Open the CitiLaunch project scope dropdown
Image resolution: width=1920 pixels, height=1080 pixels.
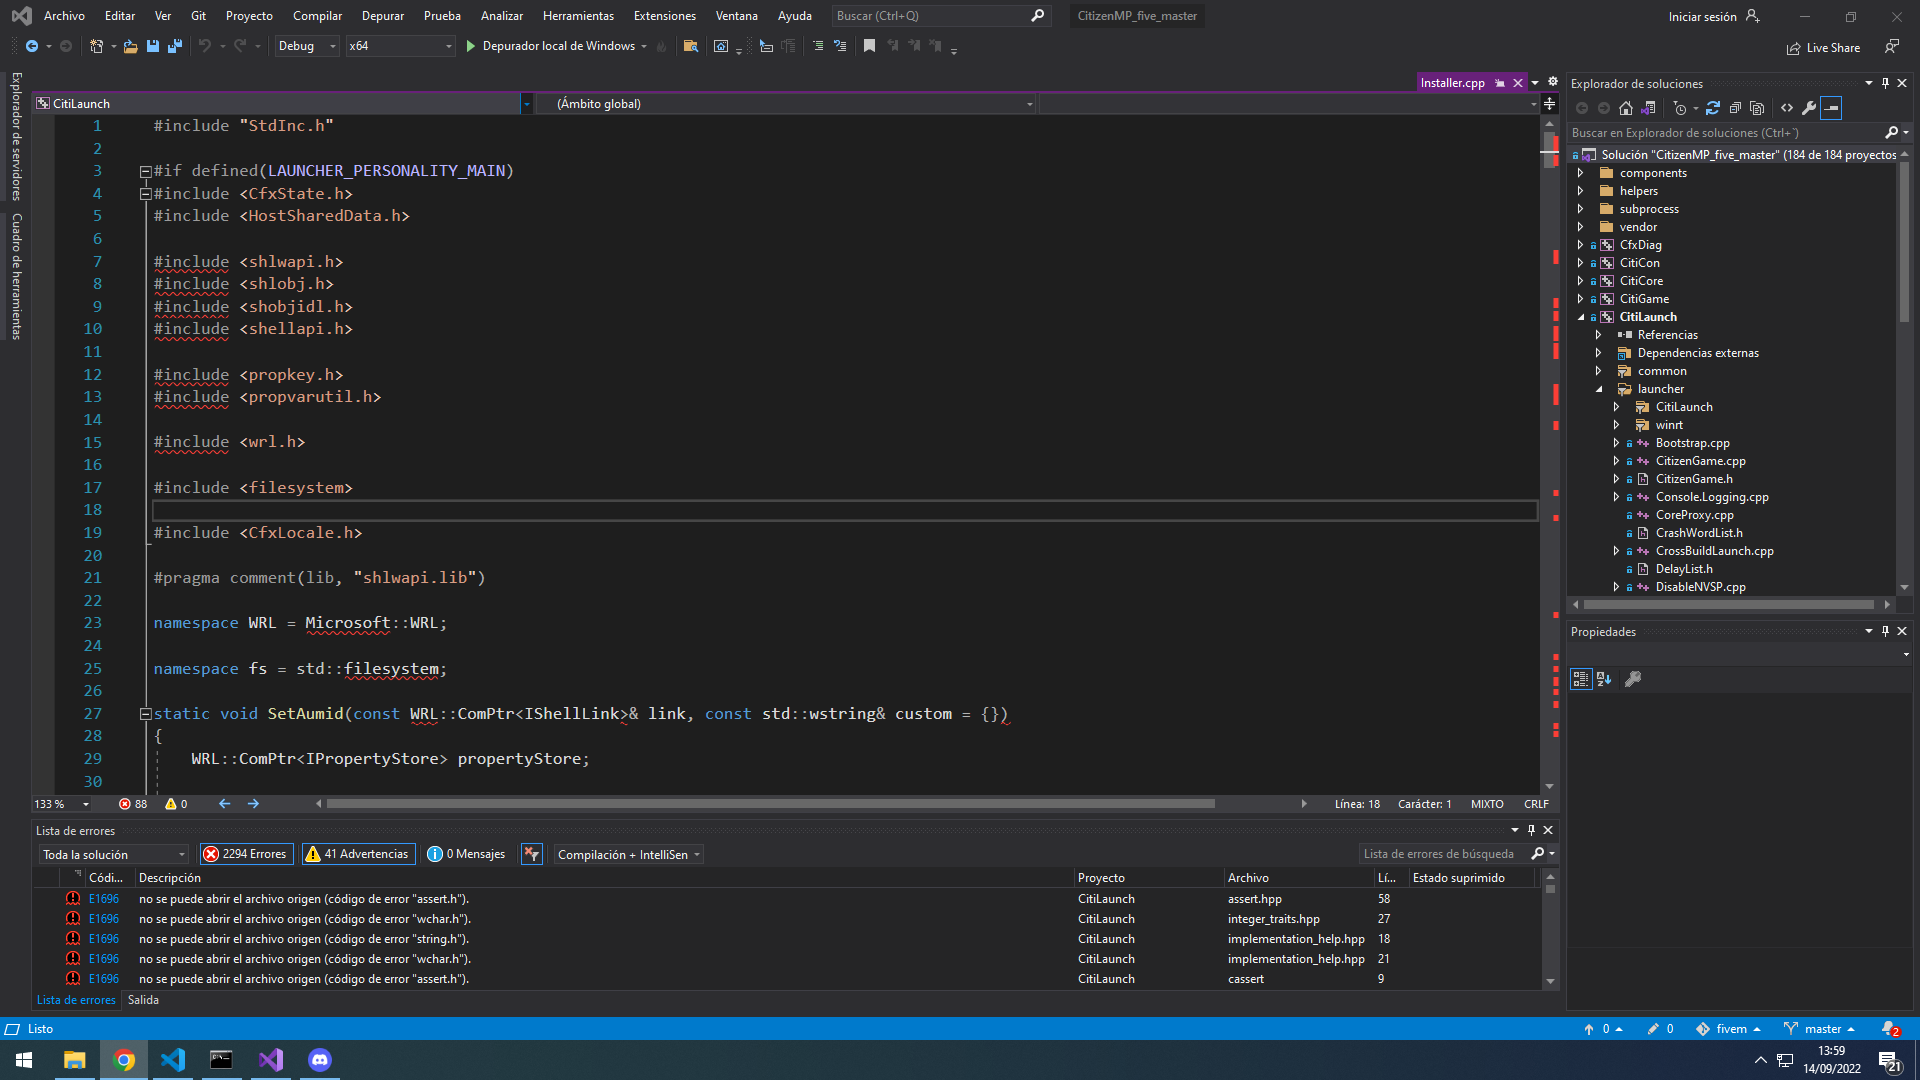click(x=282, y=104)
